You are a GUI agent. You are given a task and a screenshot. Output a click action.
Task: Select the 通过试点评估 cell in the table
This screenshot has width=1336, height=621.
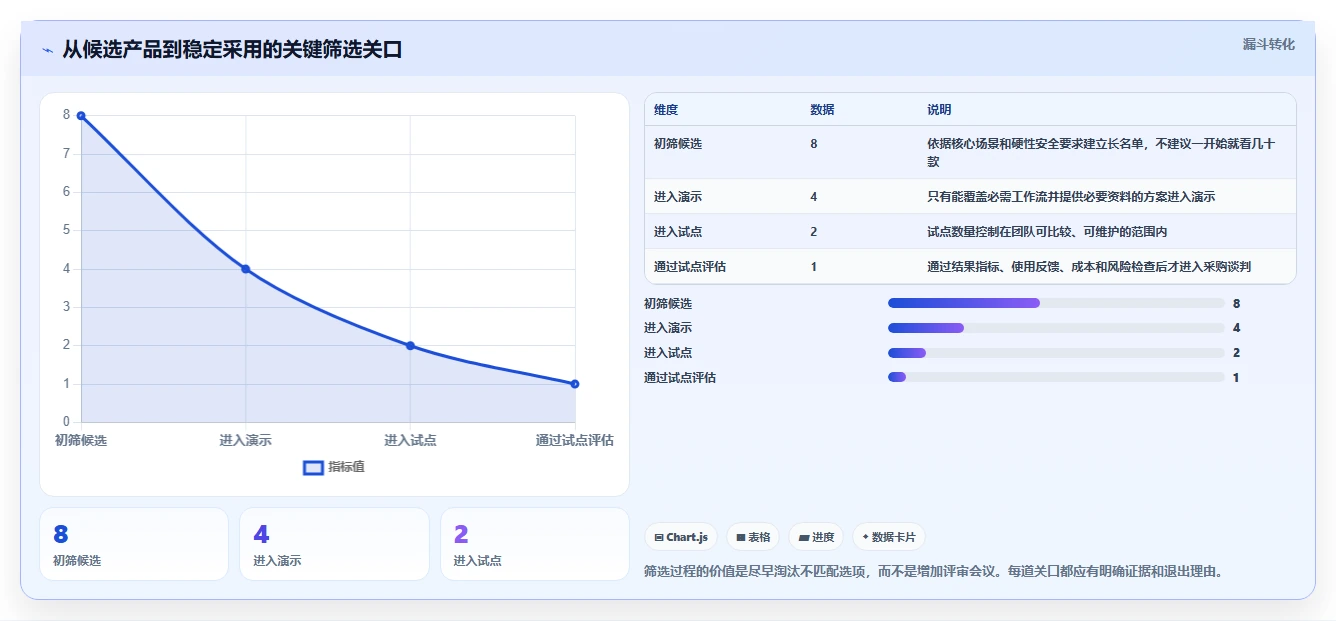coord(690,267)
